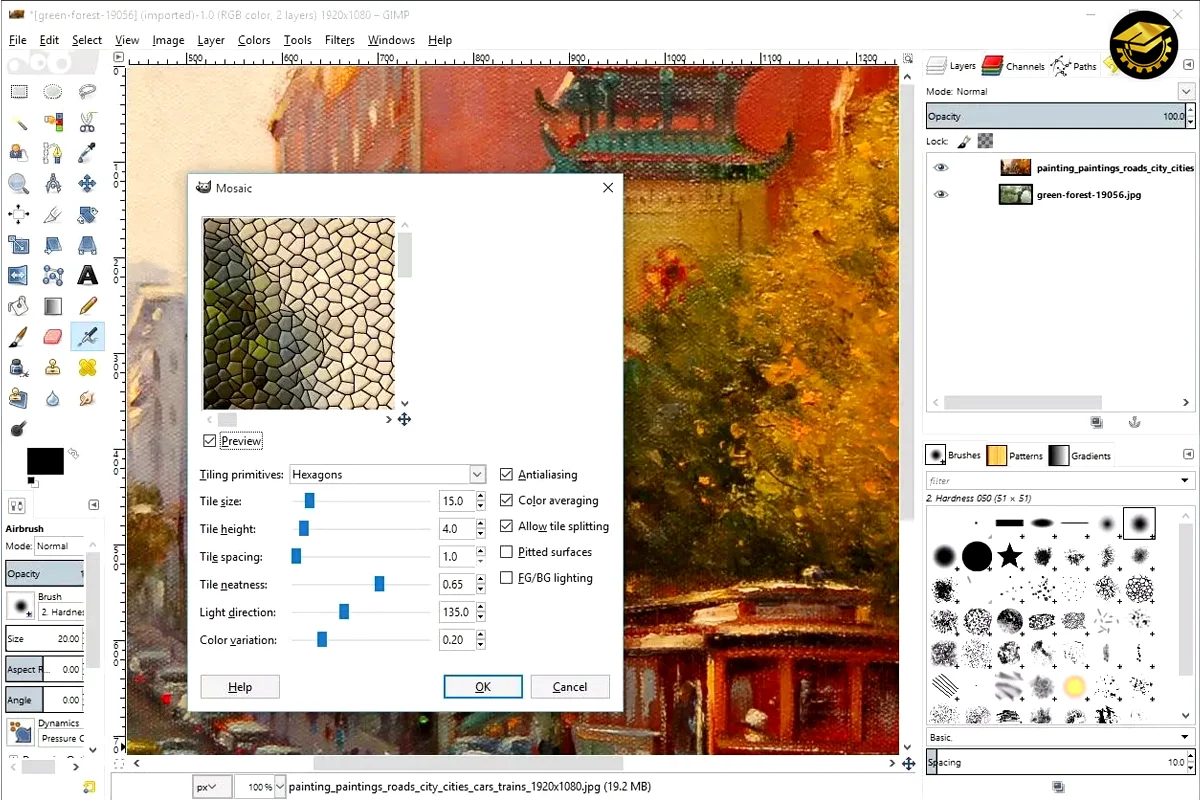Toggle the lock alpha channel checkerboard icon

pos(986,142)
